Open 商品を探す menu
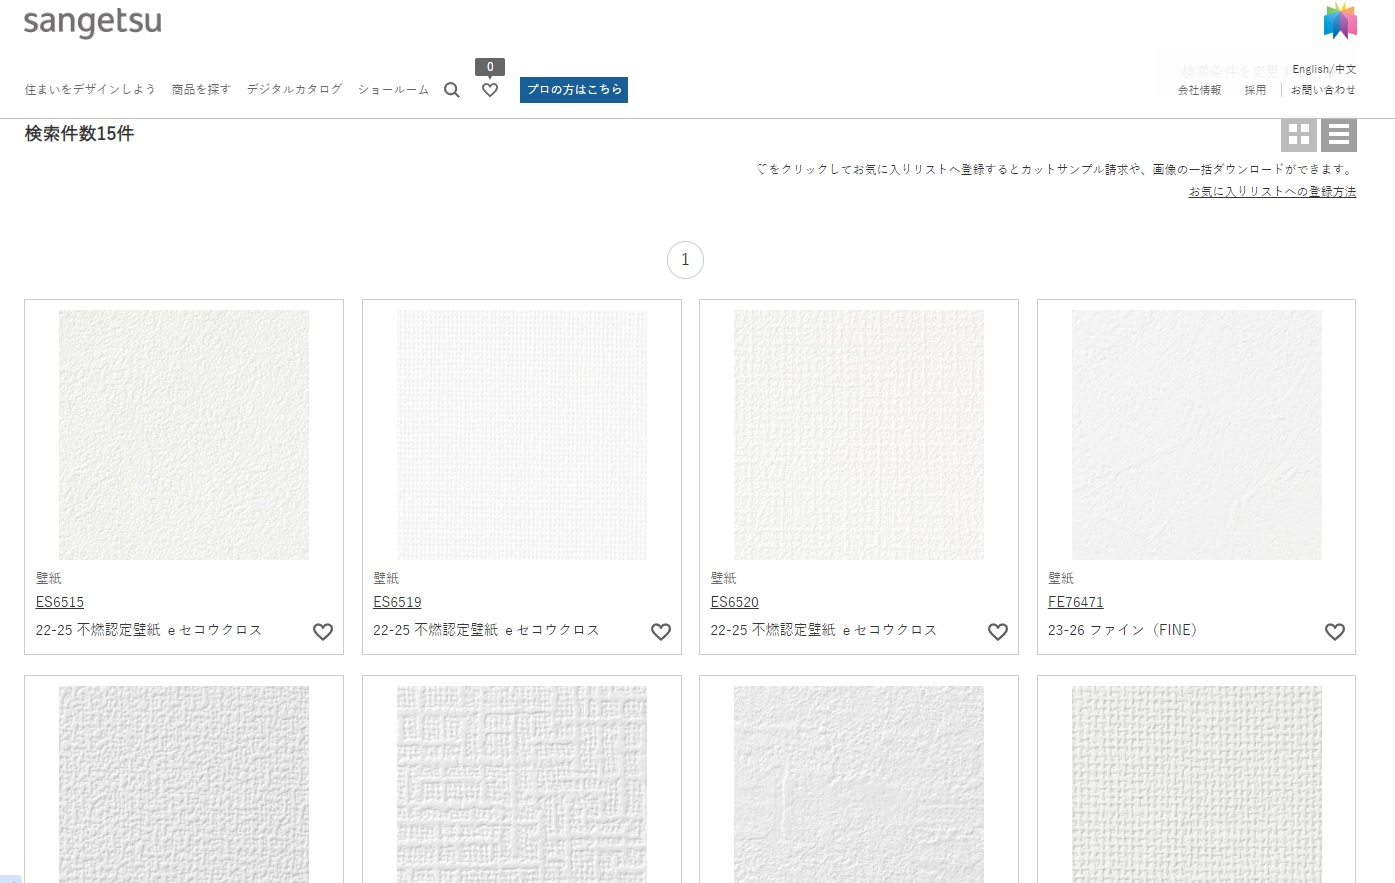 [201, 90]
